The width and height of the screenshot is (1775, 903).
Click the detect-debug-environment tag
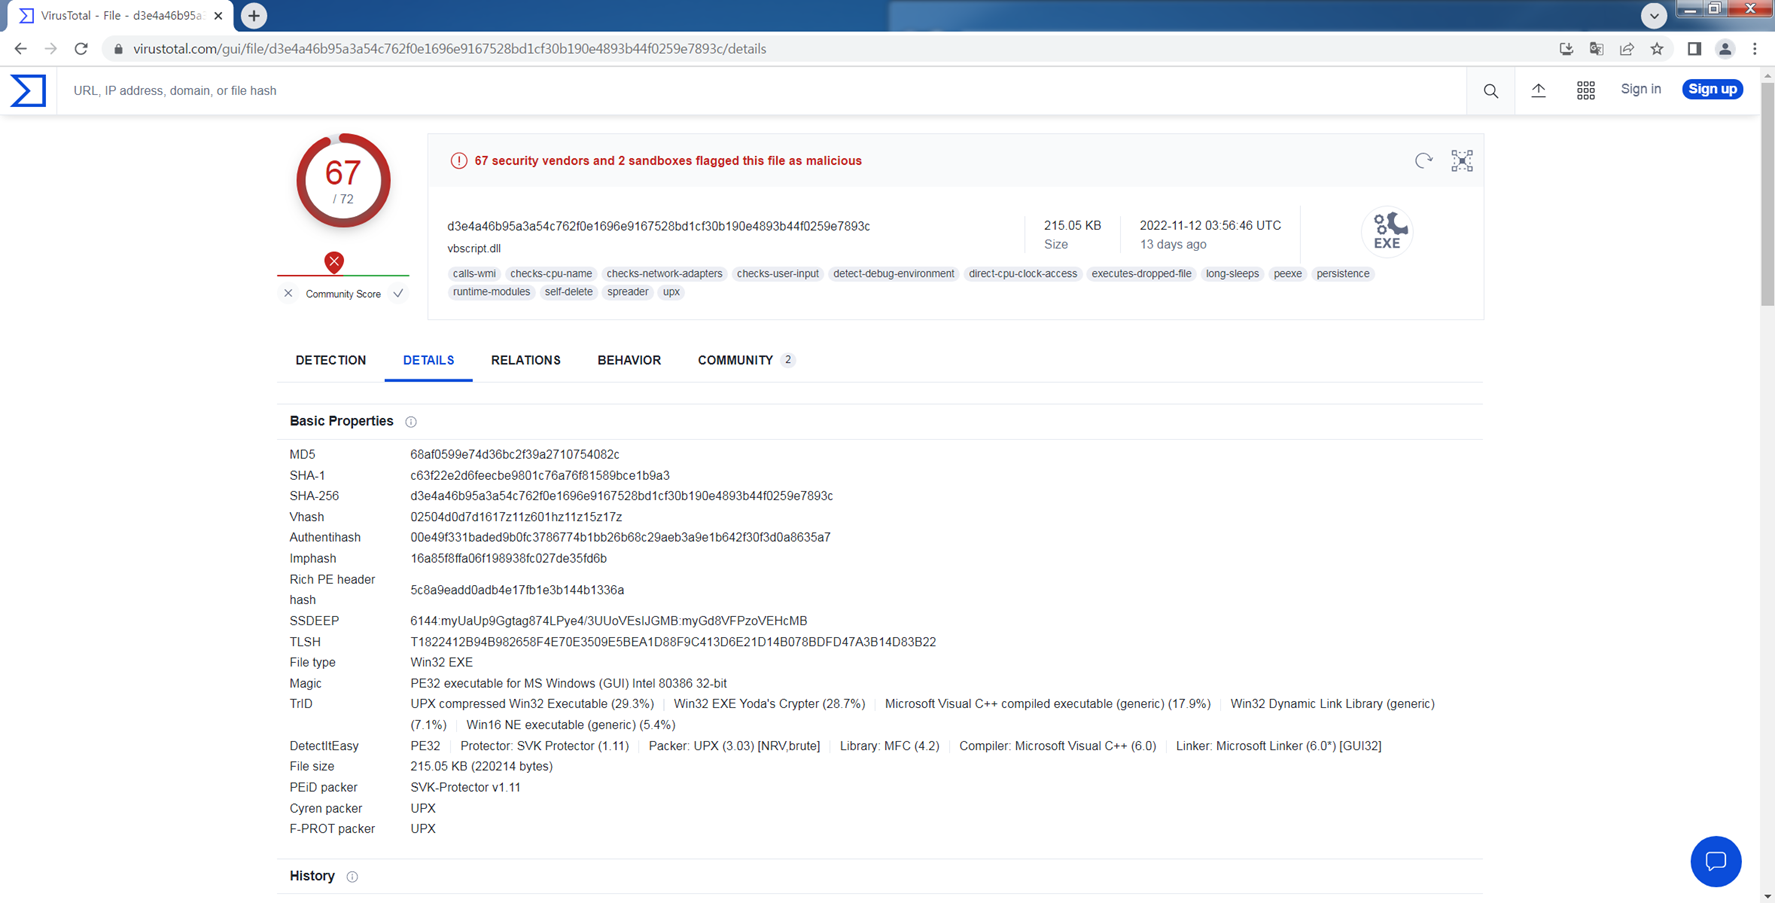point(894,273)
